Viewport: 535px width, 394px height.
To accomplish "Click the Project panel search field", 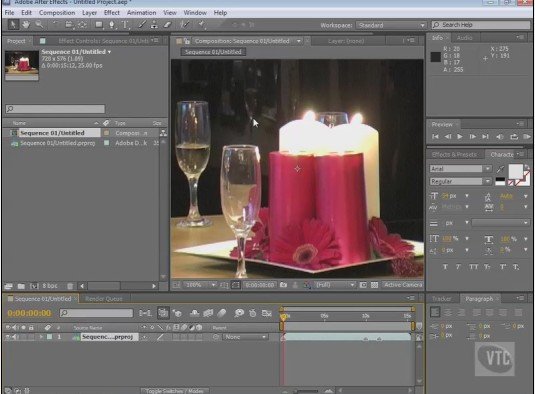I will coord(55,109).
